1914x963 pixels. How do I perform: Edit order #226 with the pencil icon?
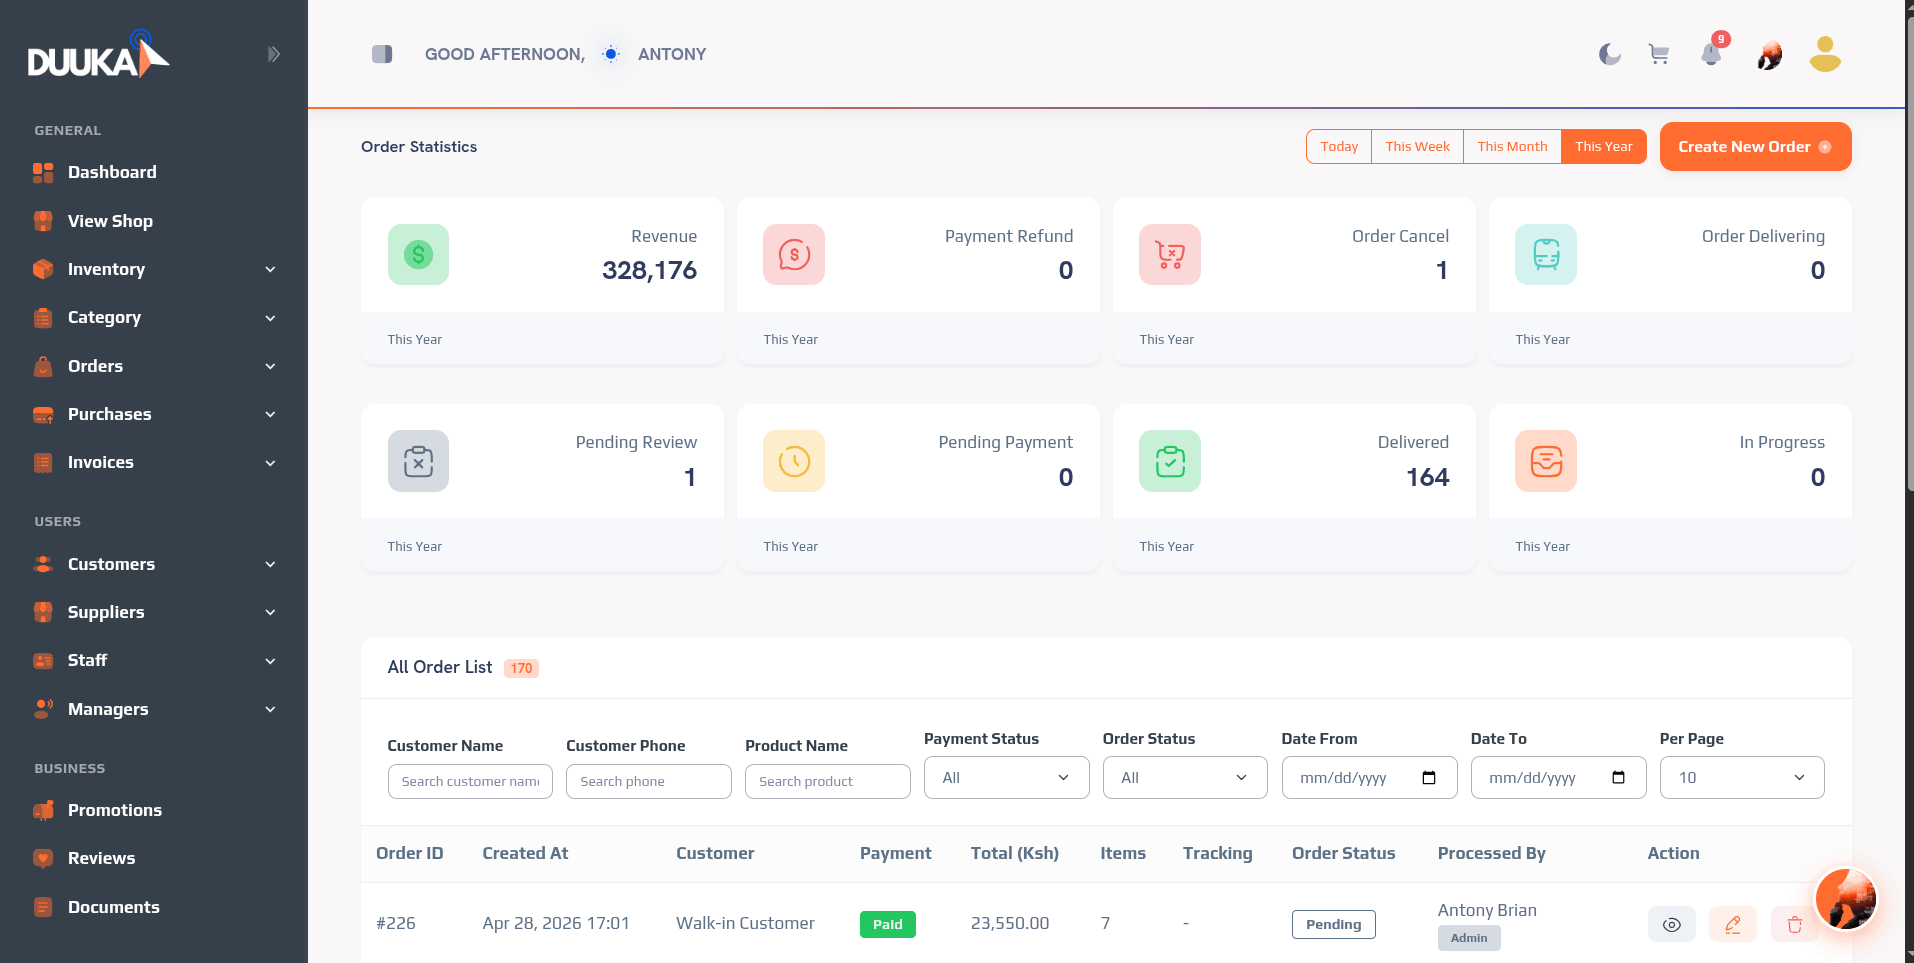1733,924
